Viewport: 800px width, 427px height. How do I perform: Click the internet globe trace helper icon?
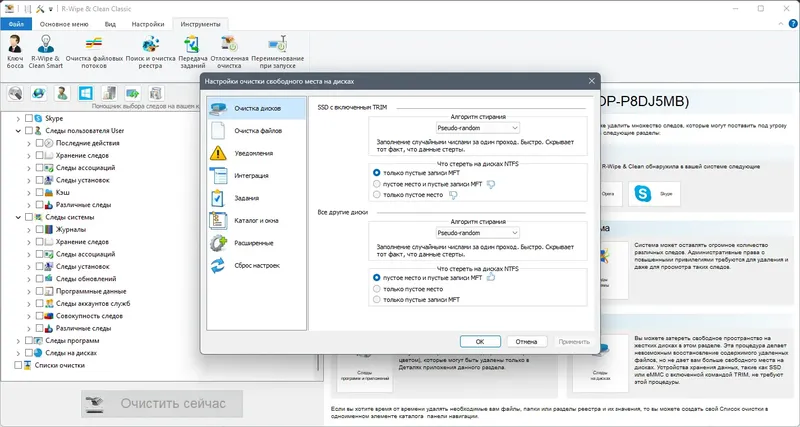tap(39, 93)
